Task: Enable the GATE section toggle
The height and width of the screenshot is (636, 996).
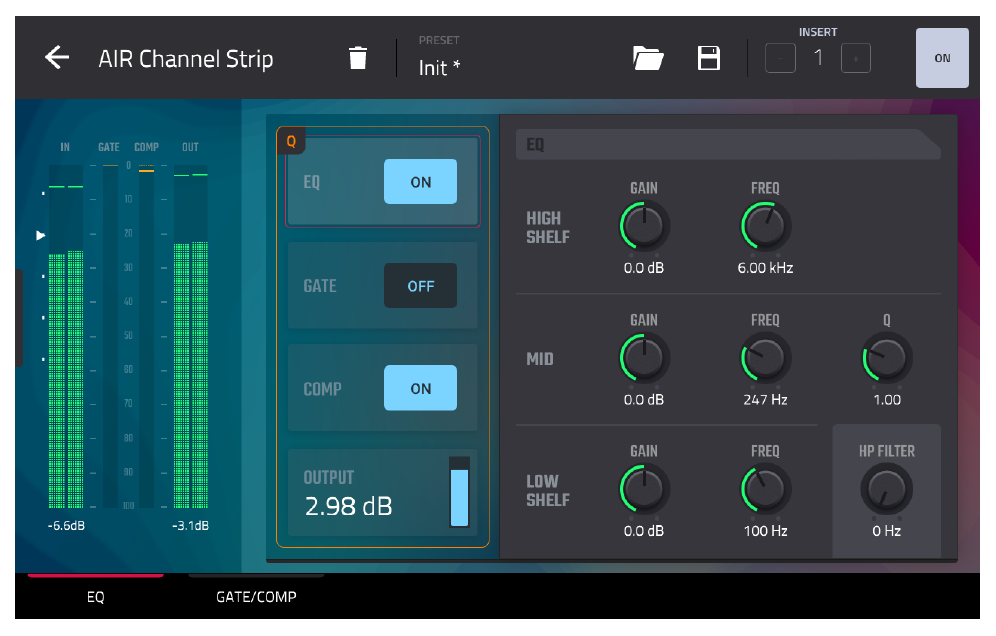Action: 420,286
